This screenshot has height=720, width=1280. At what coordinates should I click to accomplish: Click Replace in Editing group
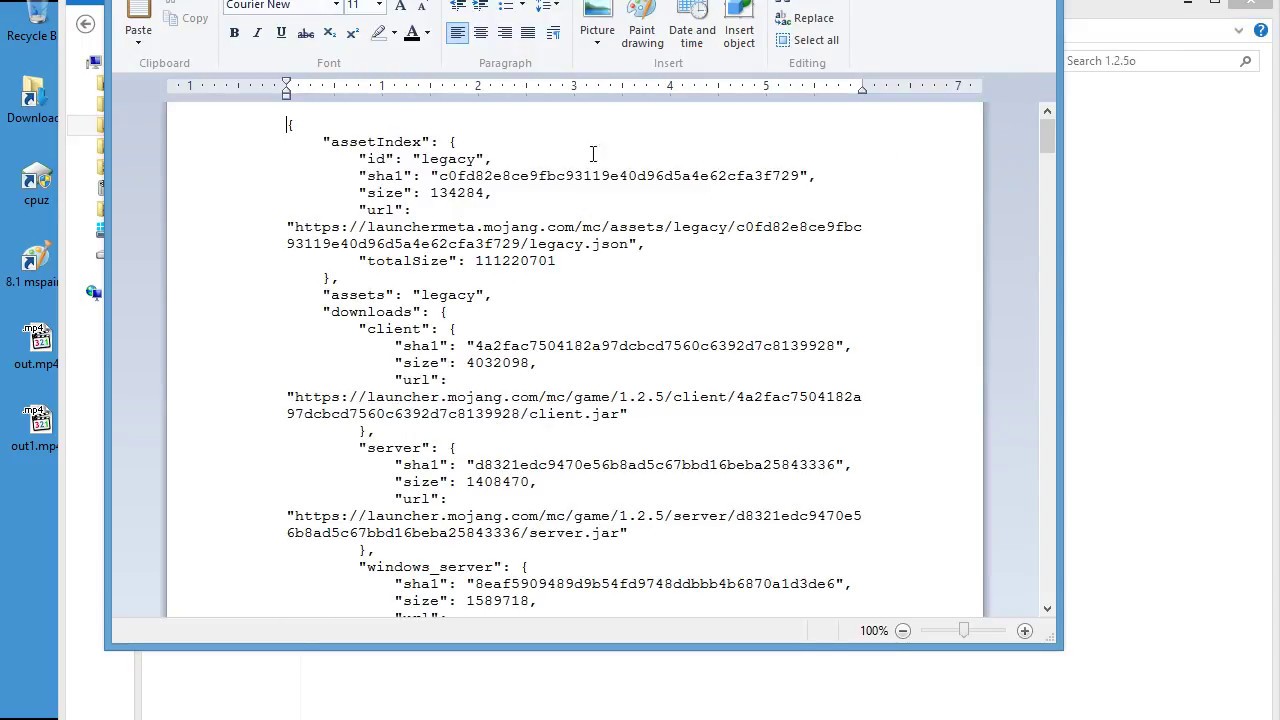(x=805, y=18)
